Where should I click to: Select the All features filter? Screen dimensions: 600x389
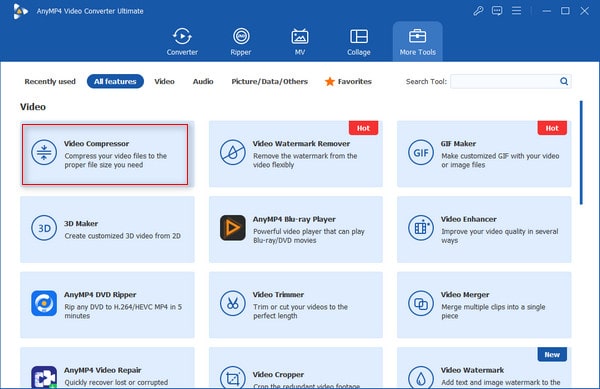115,81
